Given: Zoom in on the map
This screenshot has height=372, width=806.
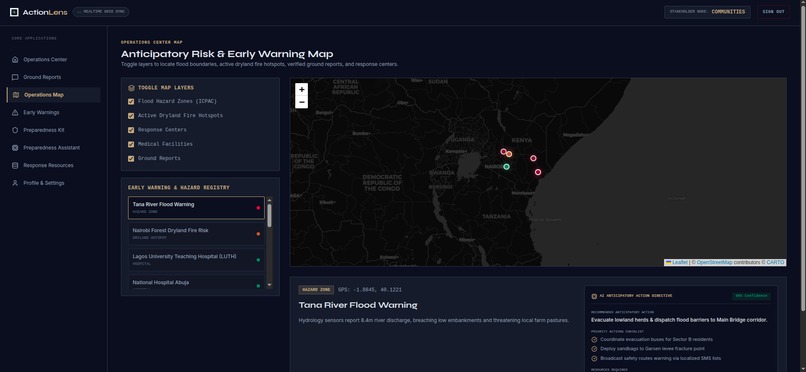Looking at the screenshot, I should point(302,89).
